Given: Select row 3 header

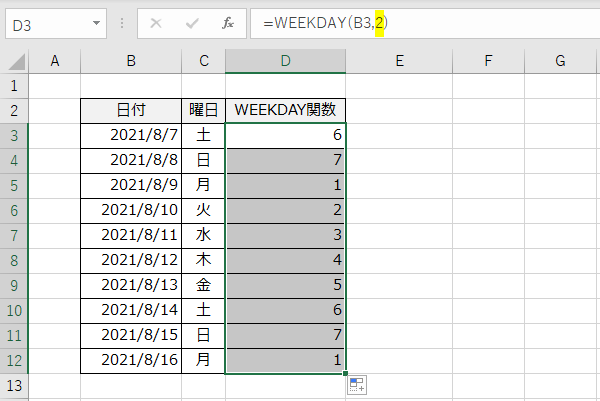Looking at the screenshot, I should point(14,135).
